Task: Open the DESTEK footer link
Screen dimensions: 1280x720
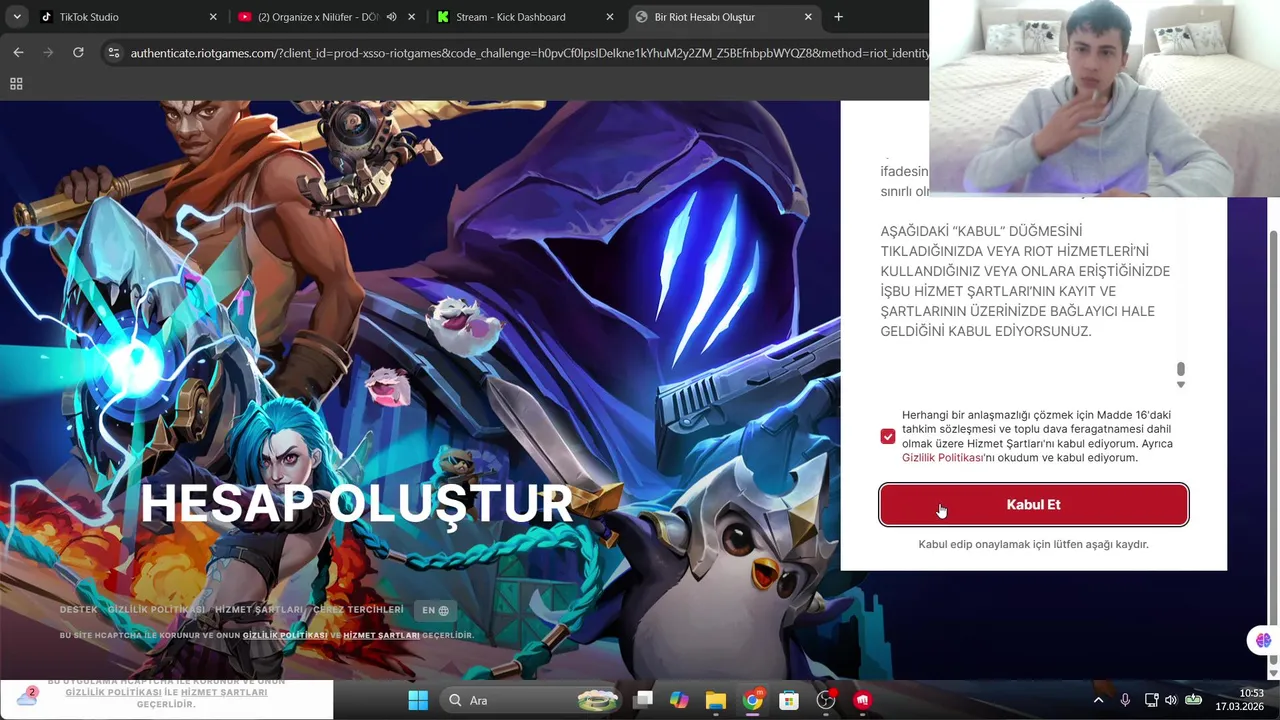Action: (79, 610)
